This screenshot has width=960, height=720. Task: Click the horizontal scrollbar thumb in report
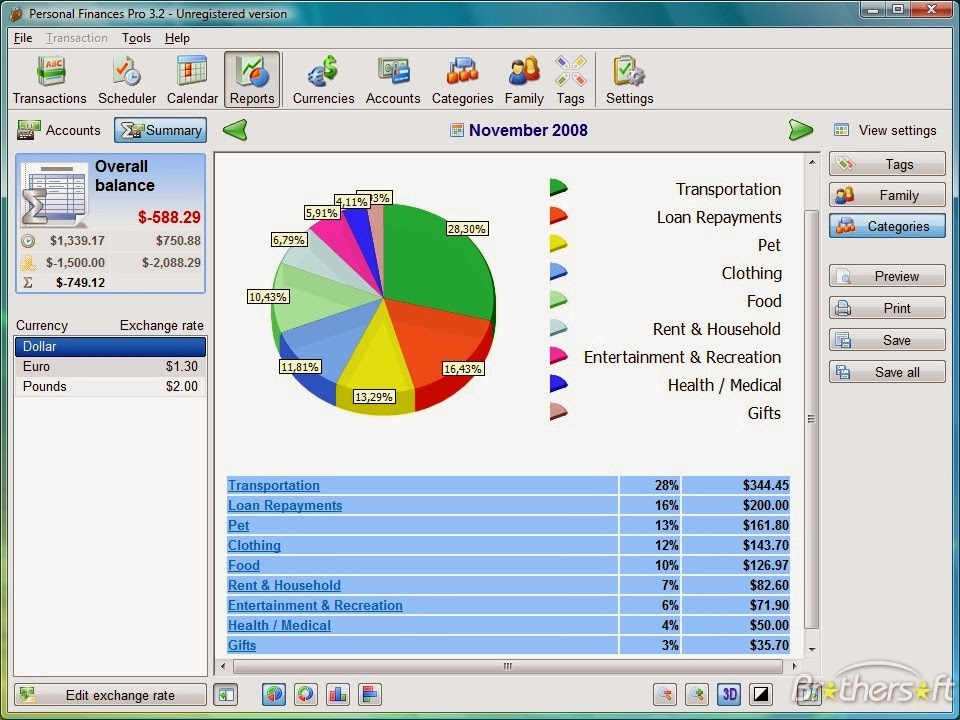click(508, 666)
